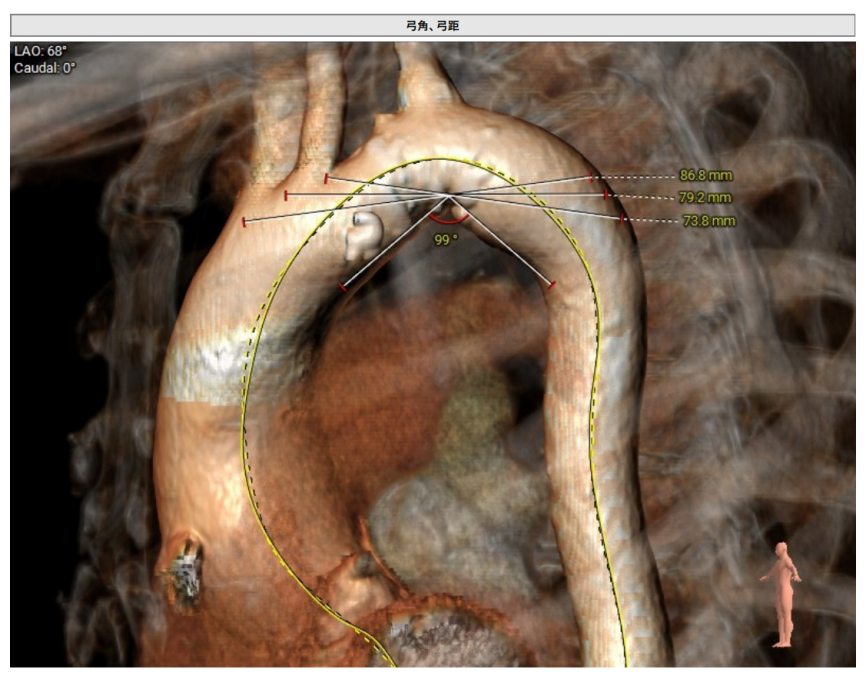This screenshot has width=866, height=679.
Task: Click the LAO: 68° orientation text
Action: [x=40, y=51]
